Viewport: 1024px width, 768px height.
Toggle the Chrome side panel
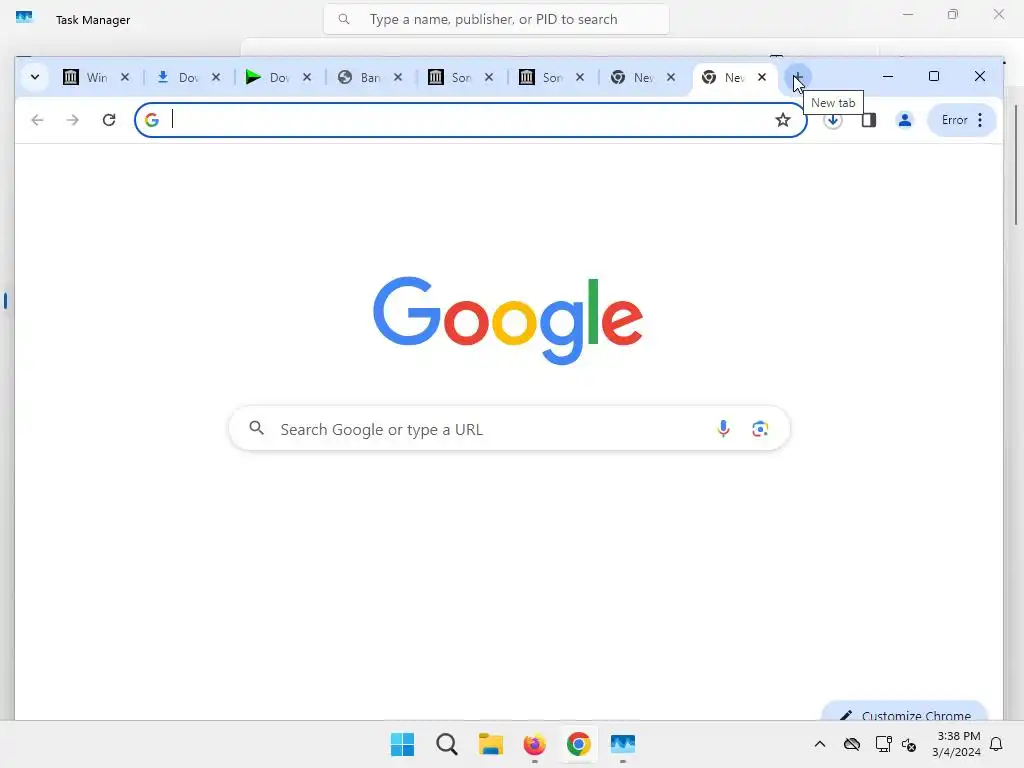coord(869,120)
